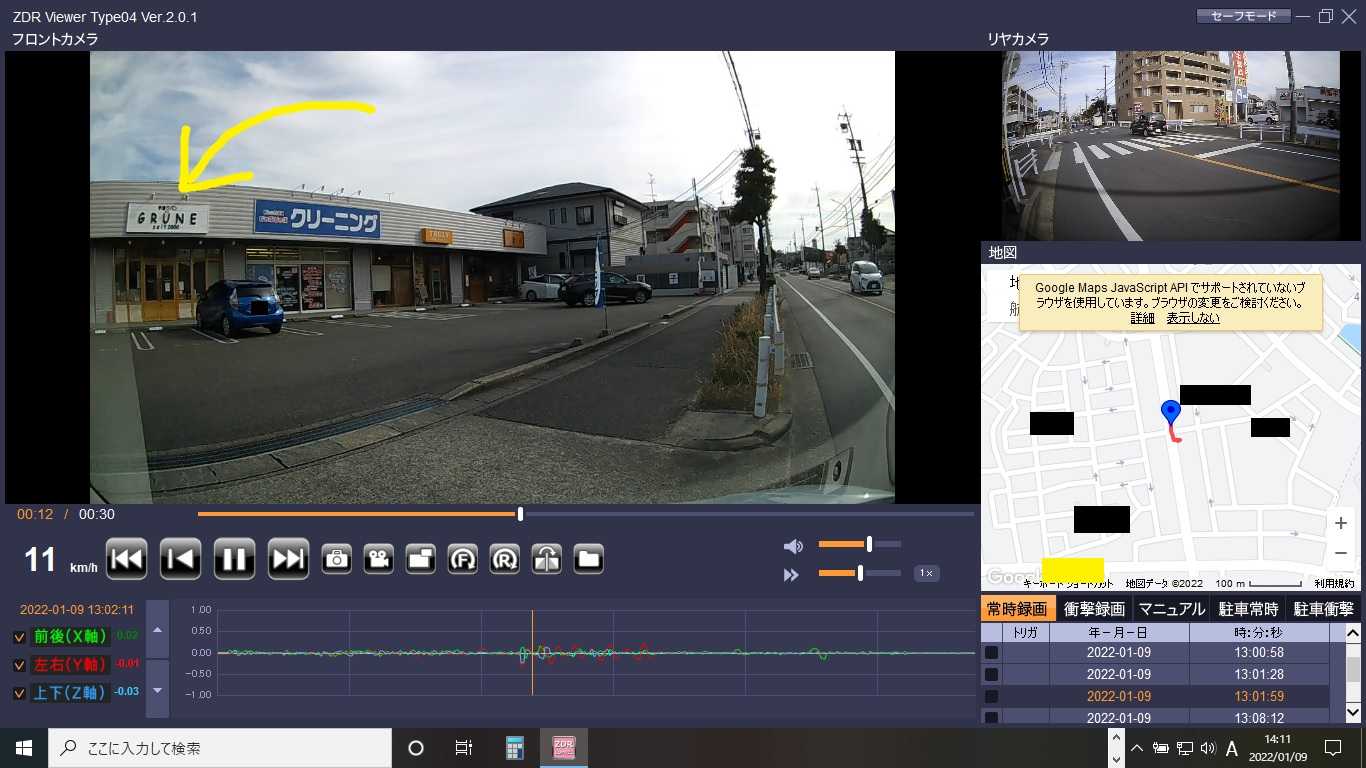The width and height of the screenshot is (1366, 768).
Task: Open the 駐車常時 tab
Action: point(1248,609)
